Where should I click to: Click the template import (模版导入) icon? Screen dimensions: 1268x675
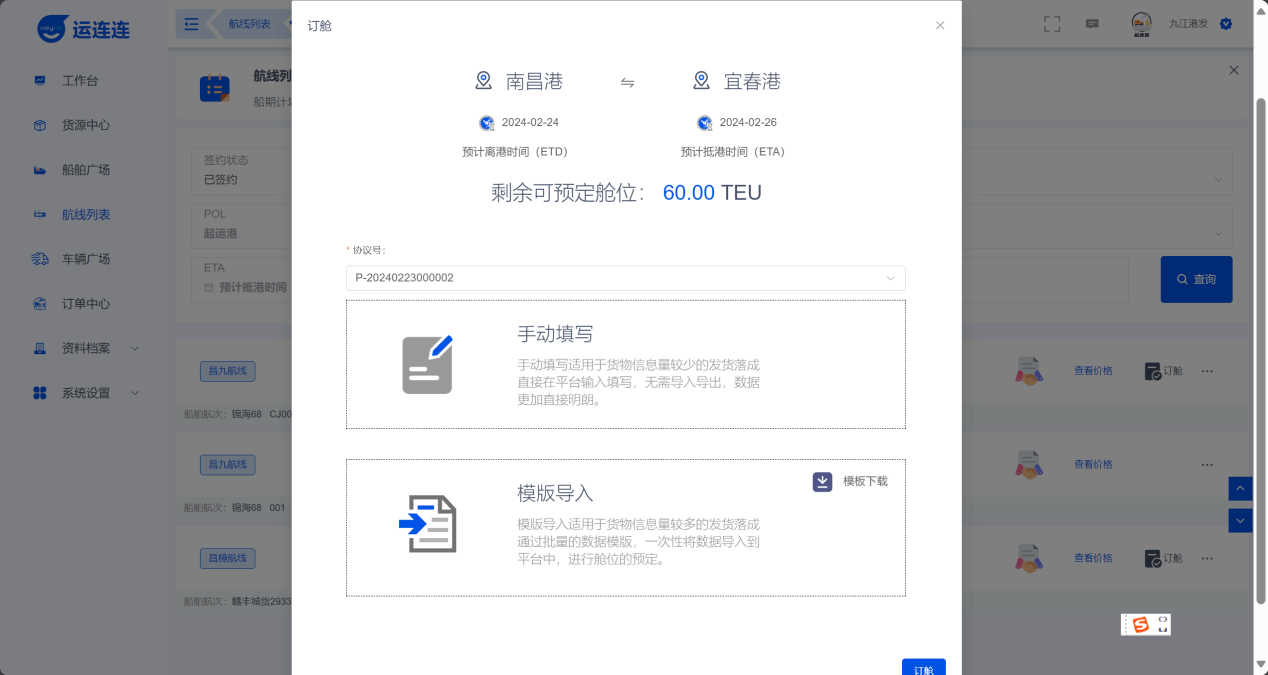427,524
